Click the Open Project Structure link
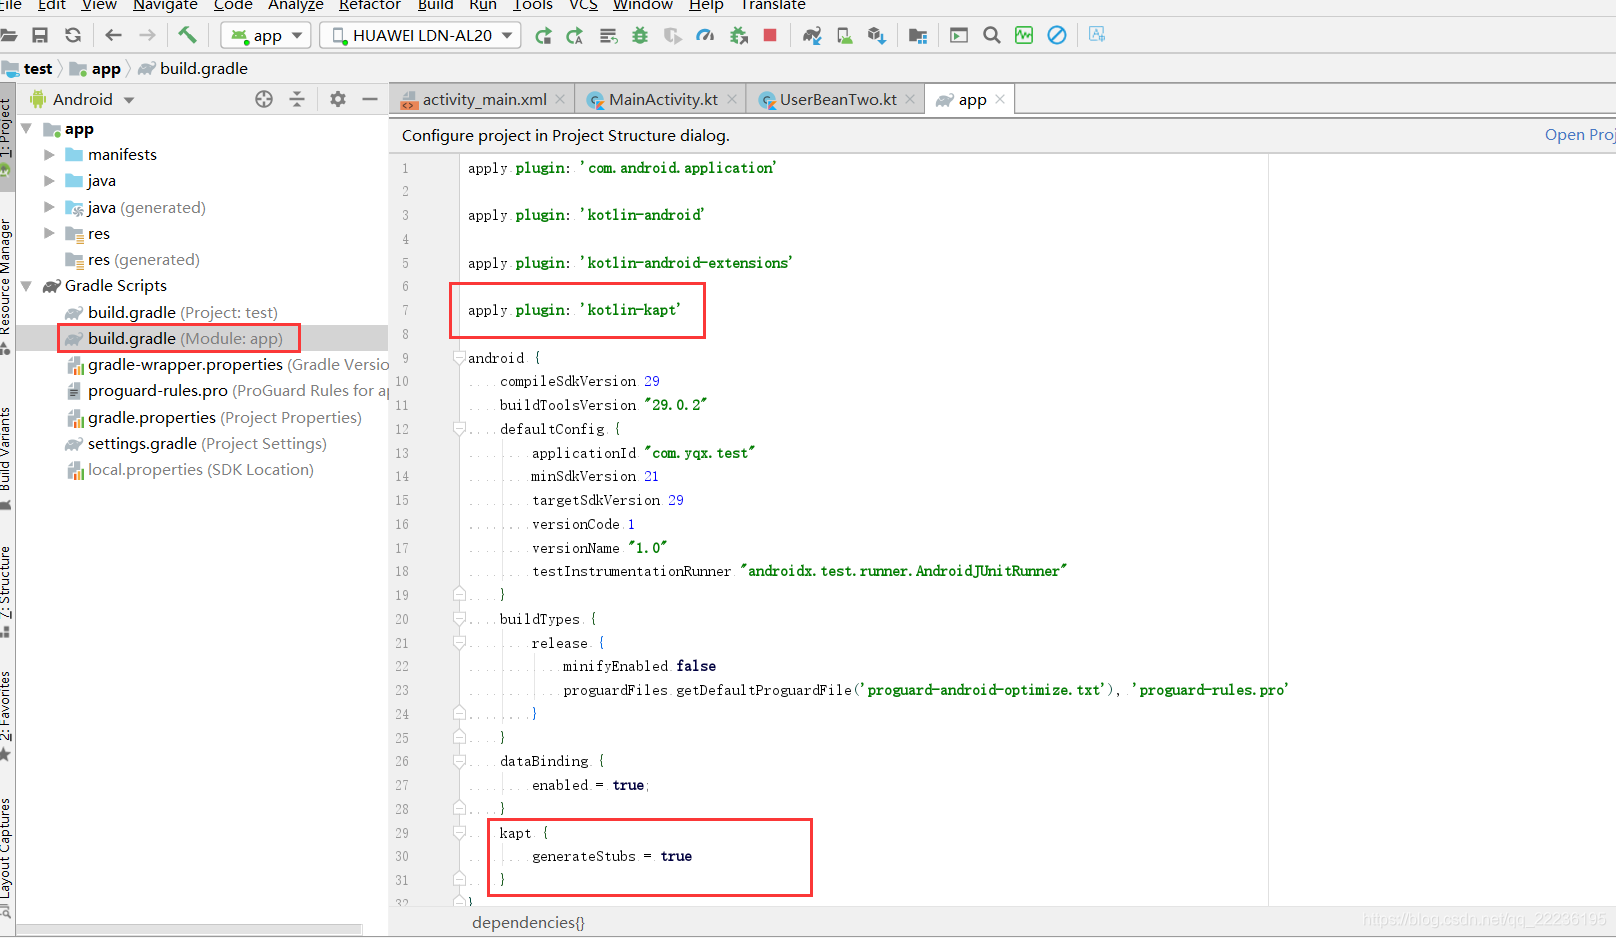This screenshot has width=1616, height=938. click(x=1580, y=135)
